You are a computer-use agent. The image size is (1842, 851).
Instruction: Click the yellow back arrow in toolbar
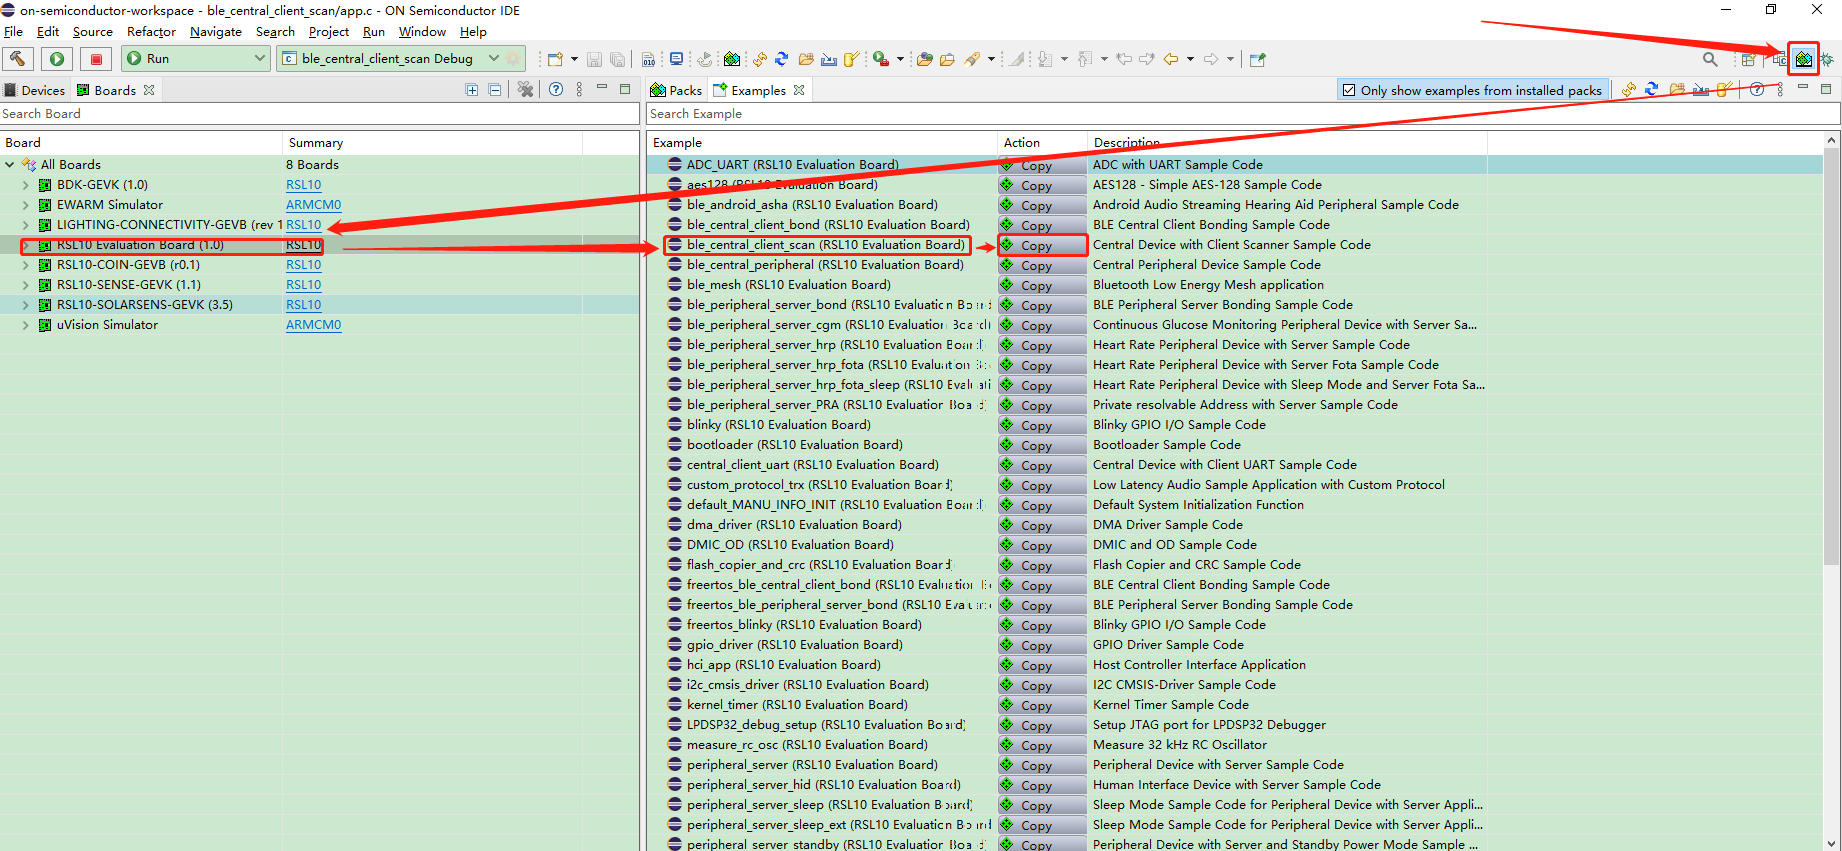[1171, 59]
